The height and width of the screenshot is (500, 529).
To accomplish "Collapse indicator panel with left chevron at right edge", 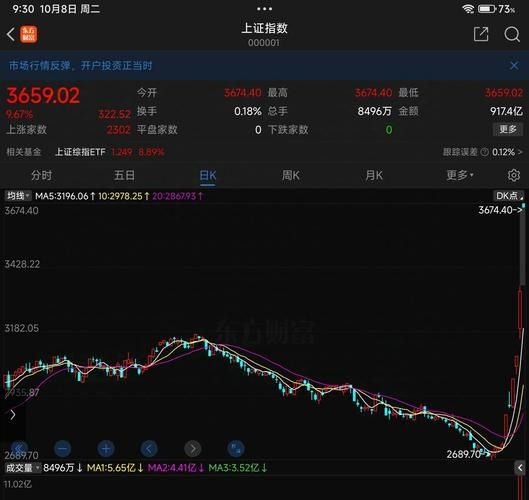I will pyautogui.click(x=520, y=468).
